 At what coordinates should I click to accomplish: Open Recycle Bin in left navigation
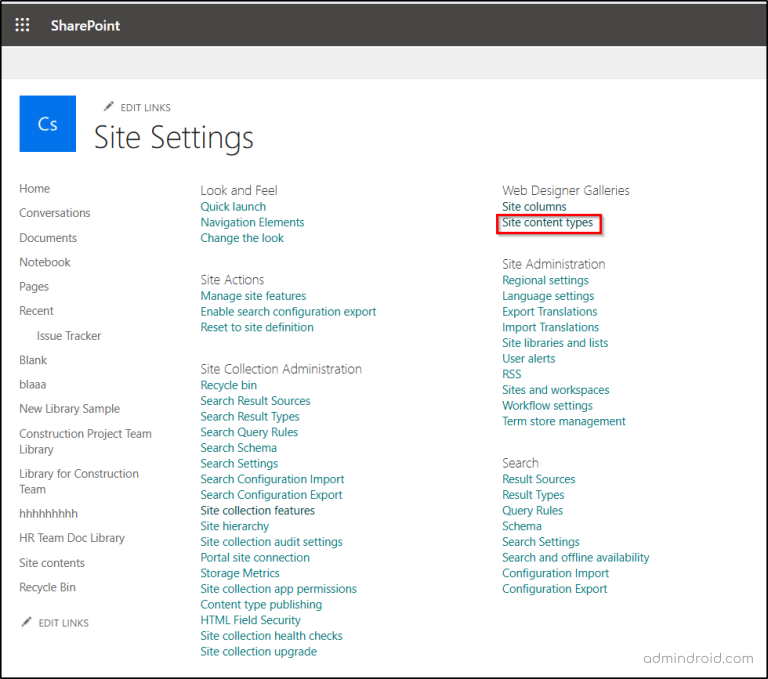click(48, 587)
